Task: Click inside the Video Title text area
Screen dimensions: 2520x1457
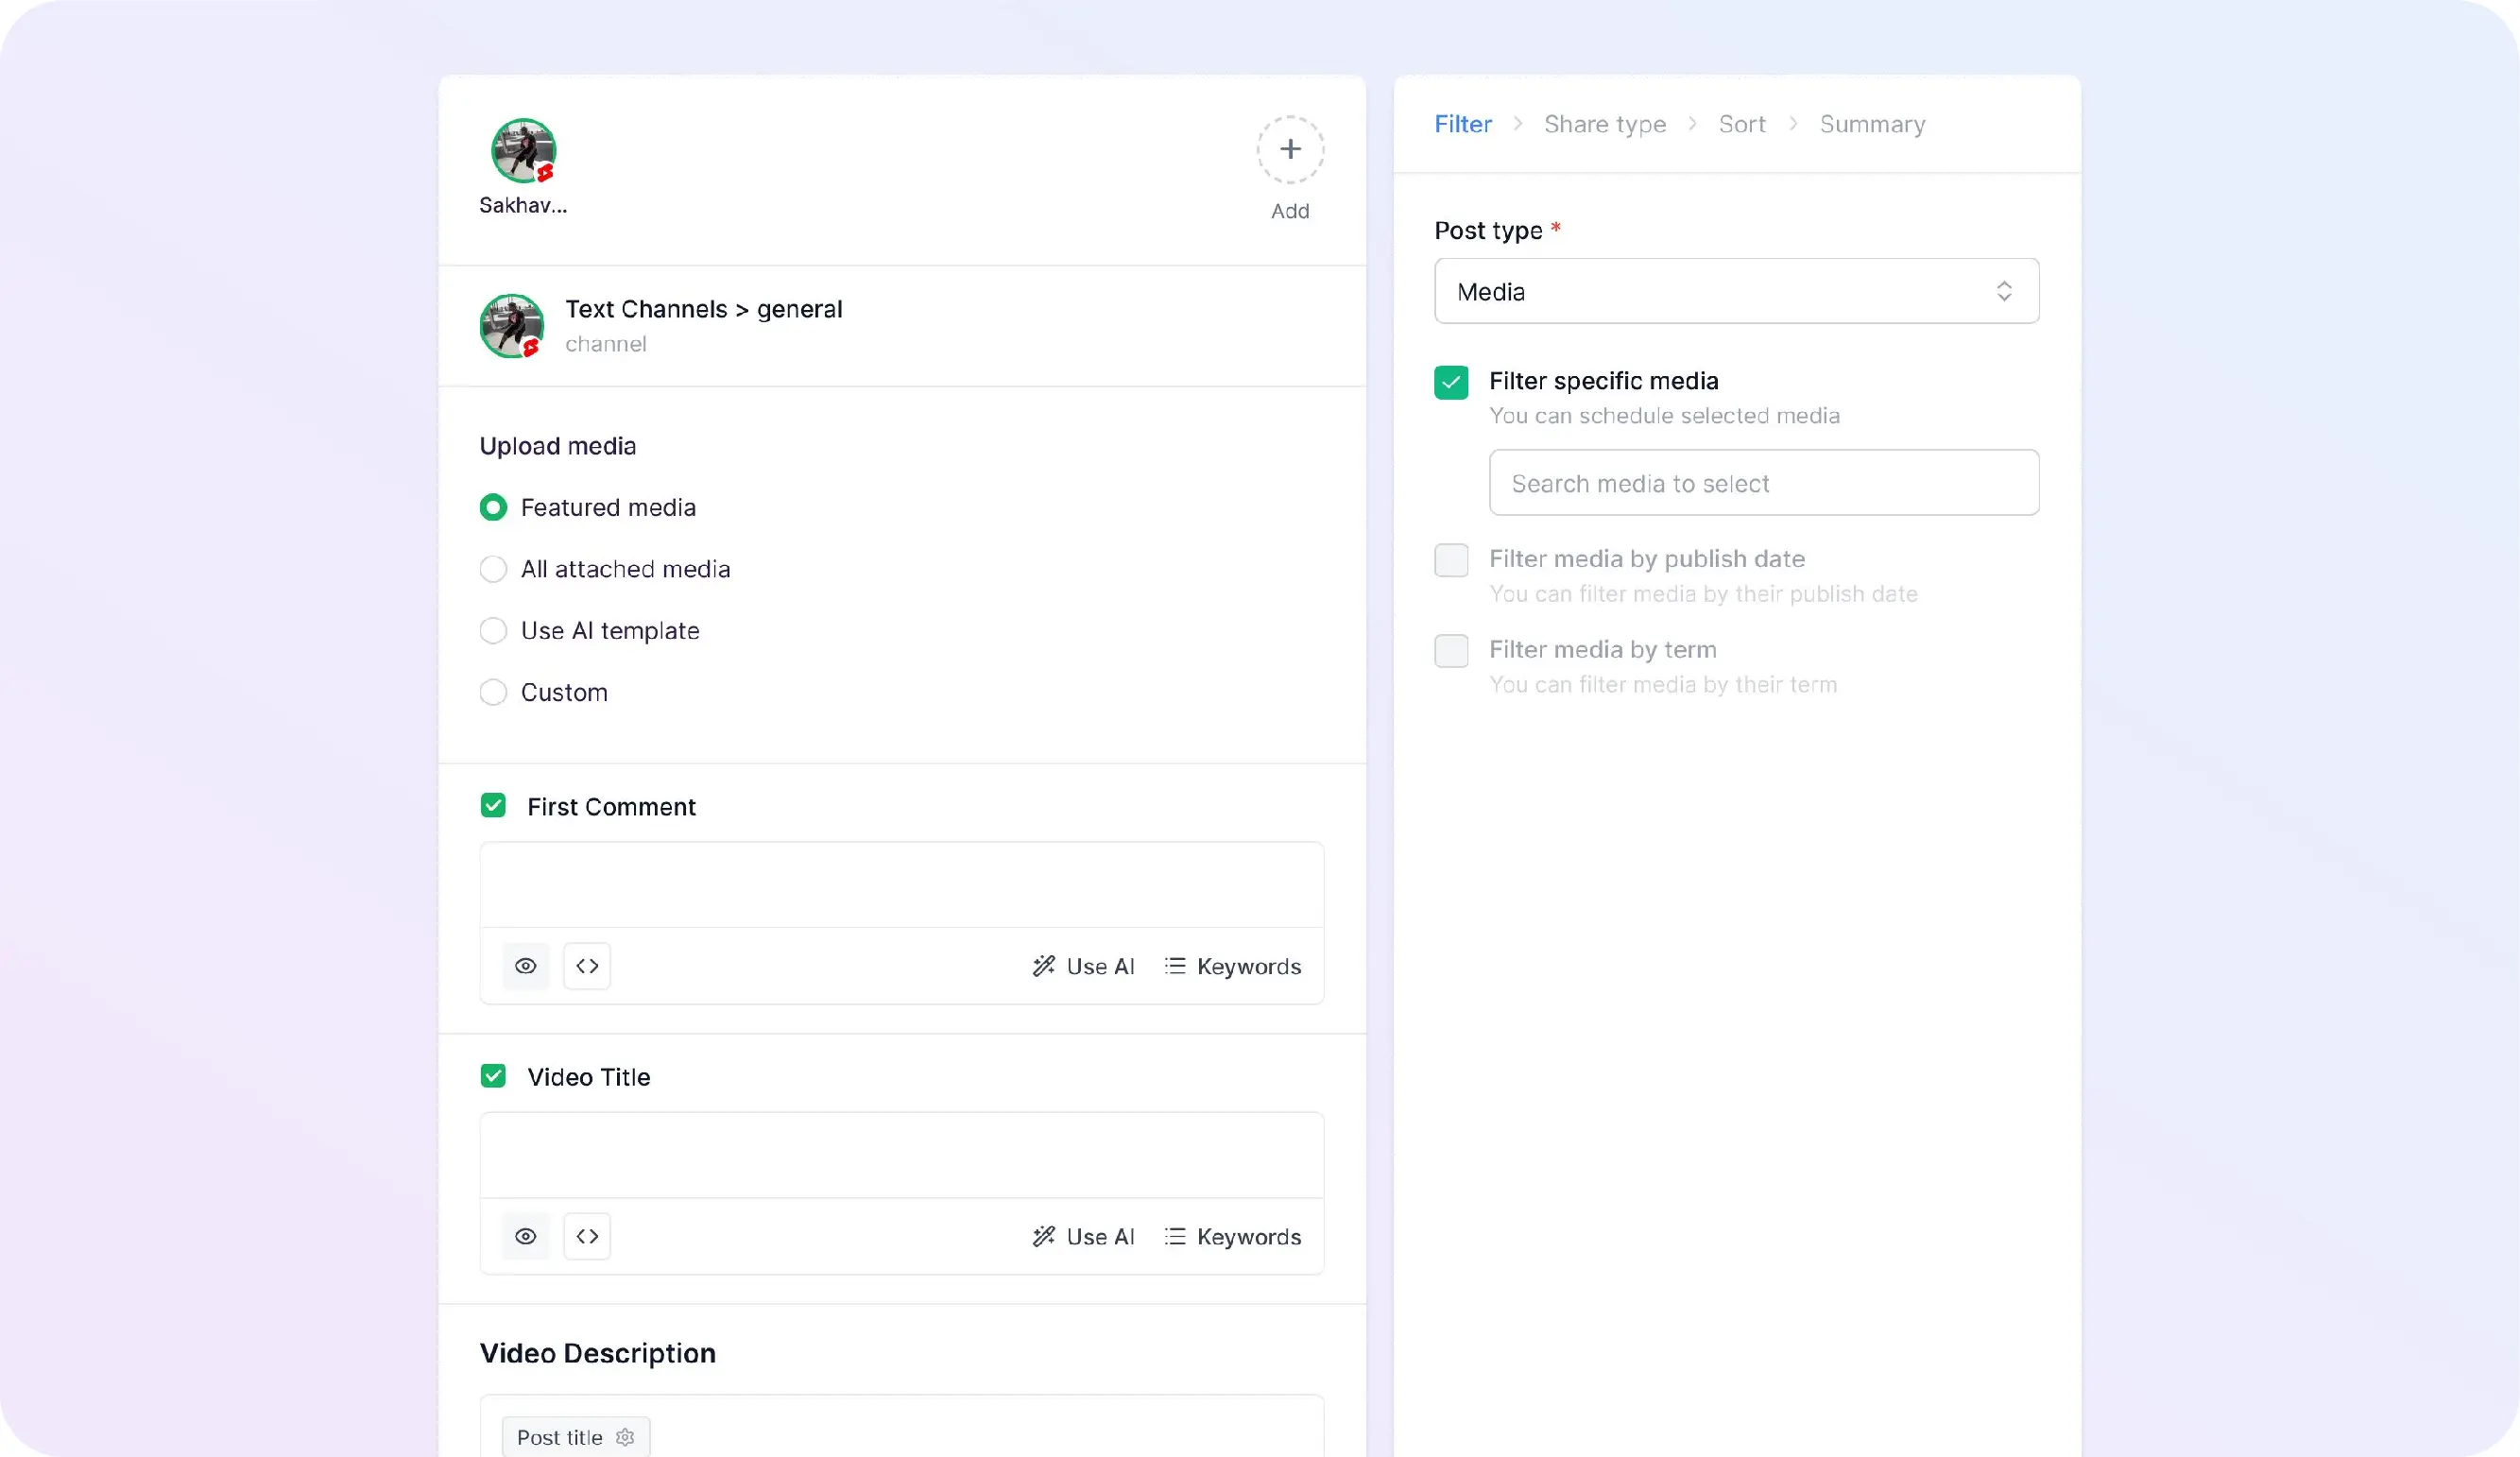Action: pyautogui.click(x=901, y=1155)
